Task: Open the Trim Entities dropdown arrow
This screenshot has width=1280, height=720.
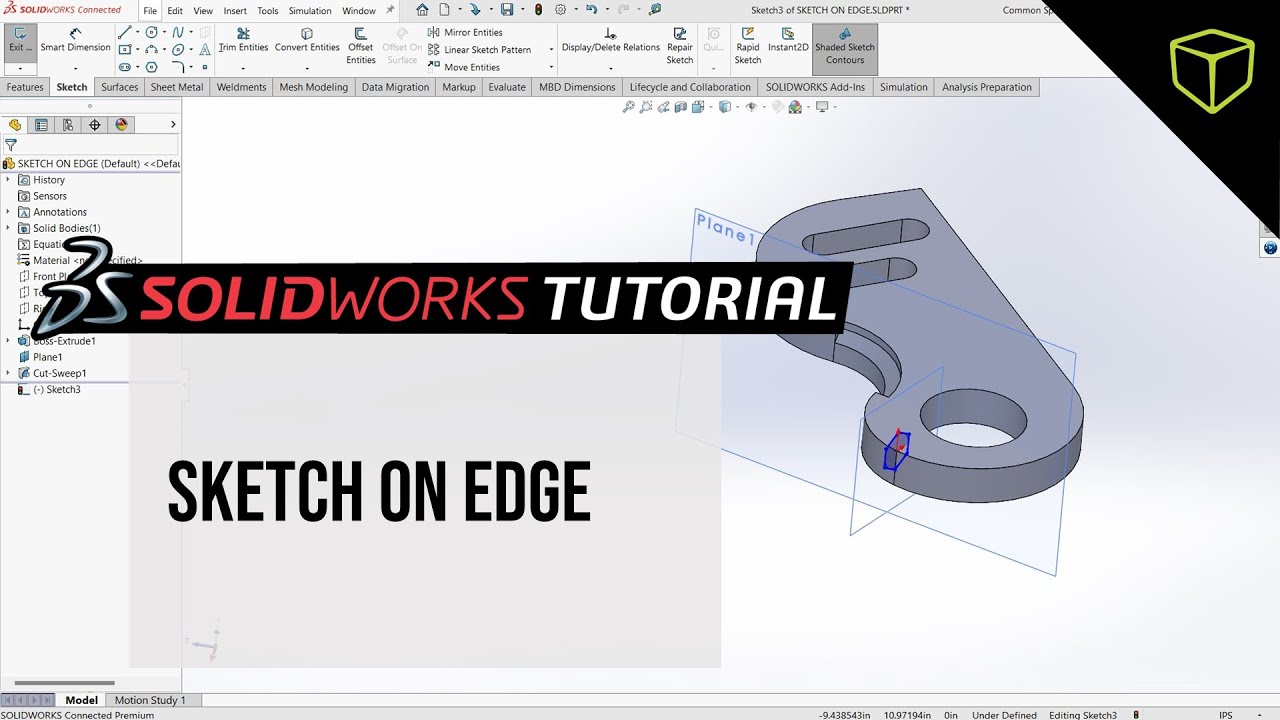Action: coord(243,68)
